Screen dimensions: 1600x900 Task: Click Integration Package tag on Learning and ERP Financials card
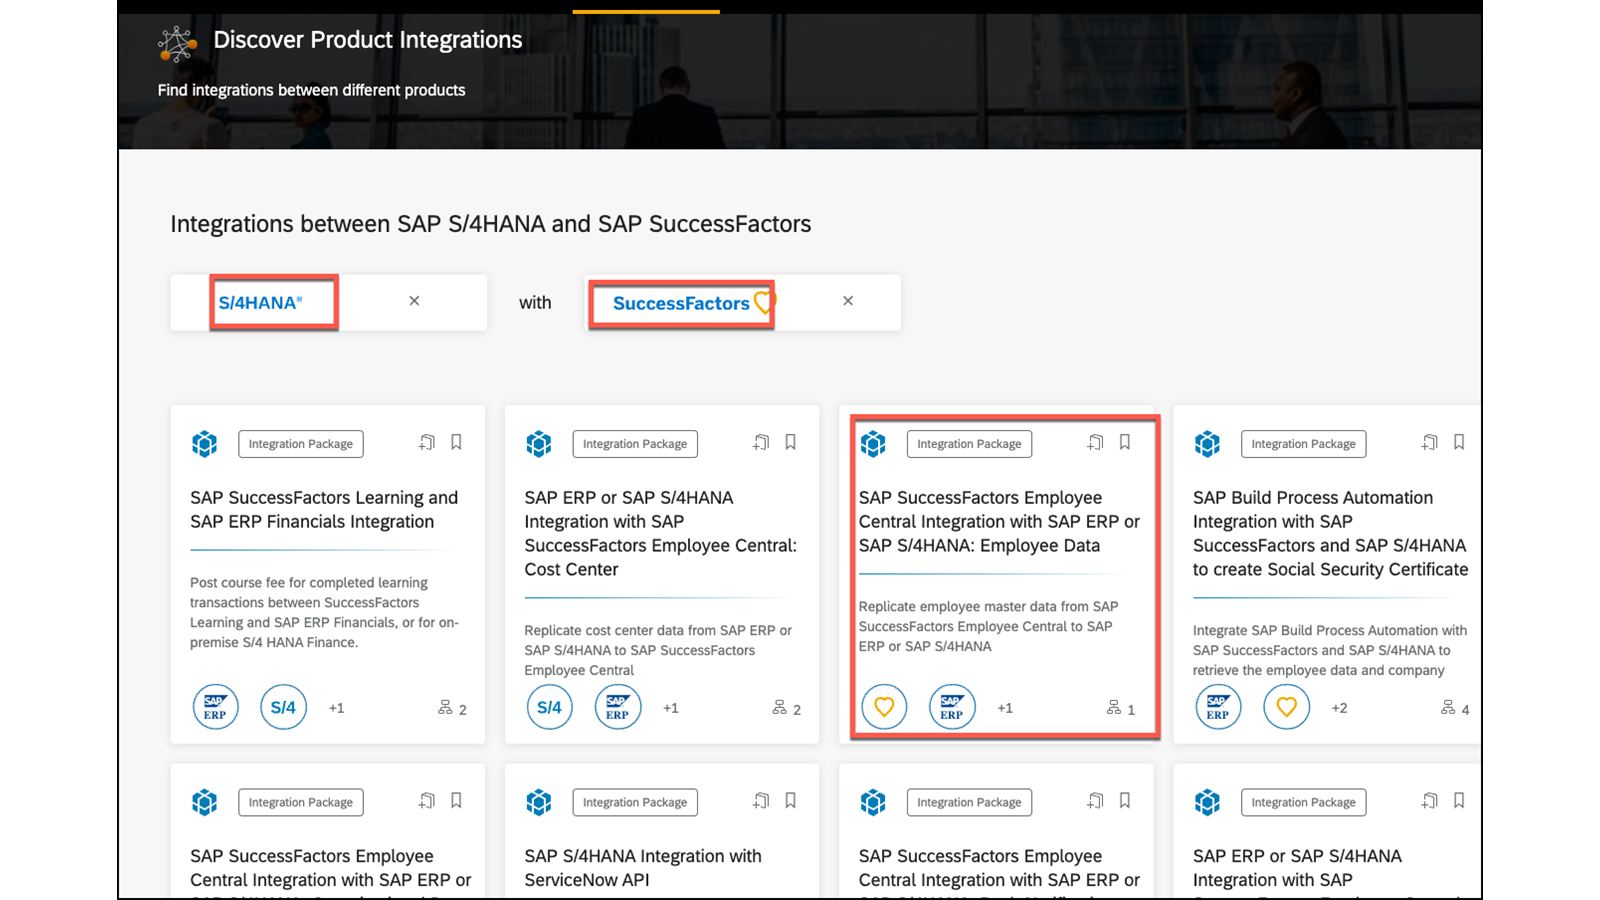point(301,444)
